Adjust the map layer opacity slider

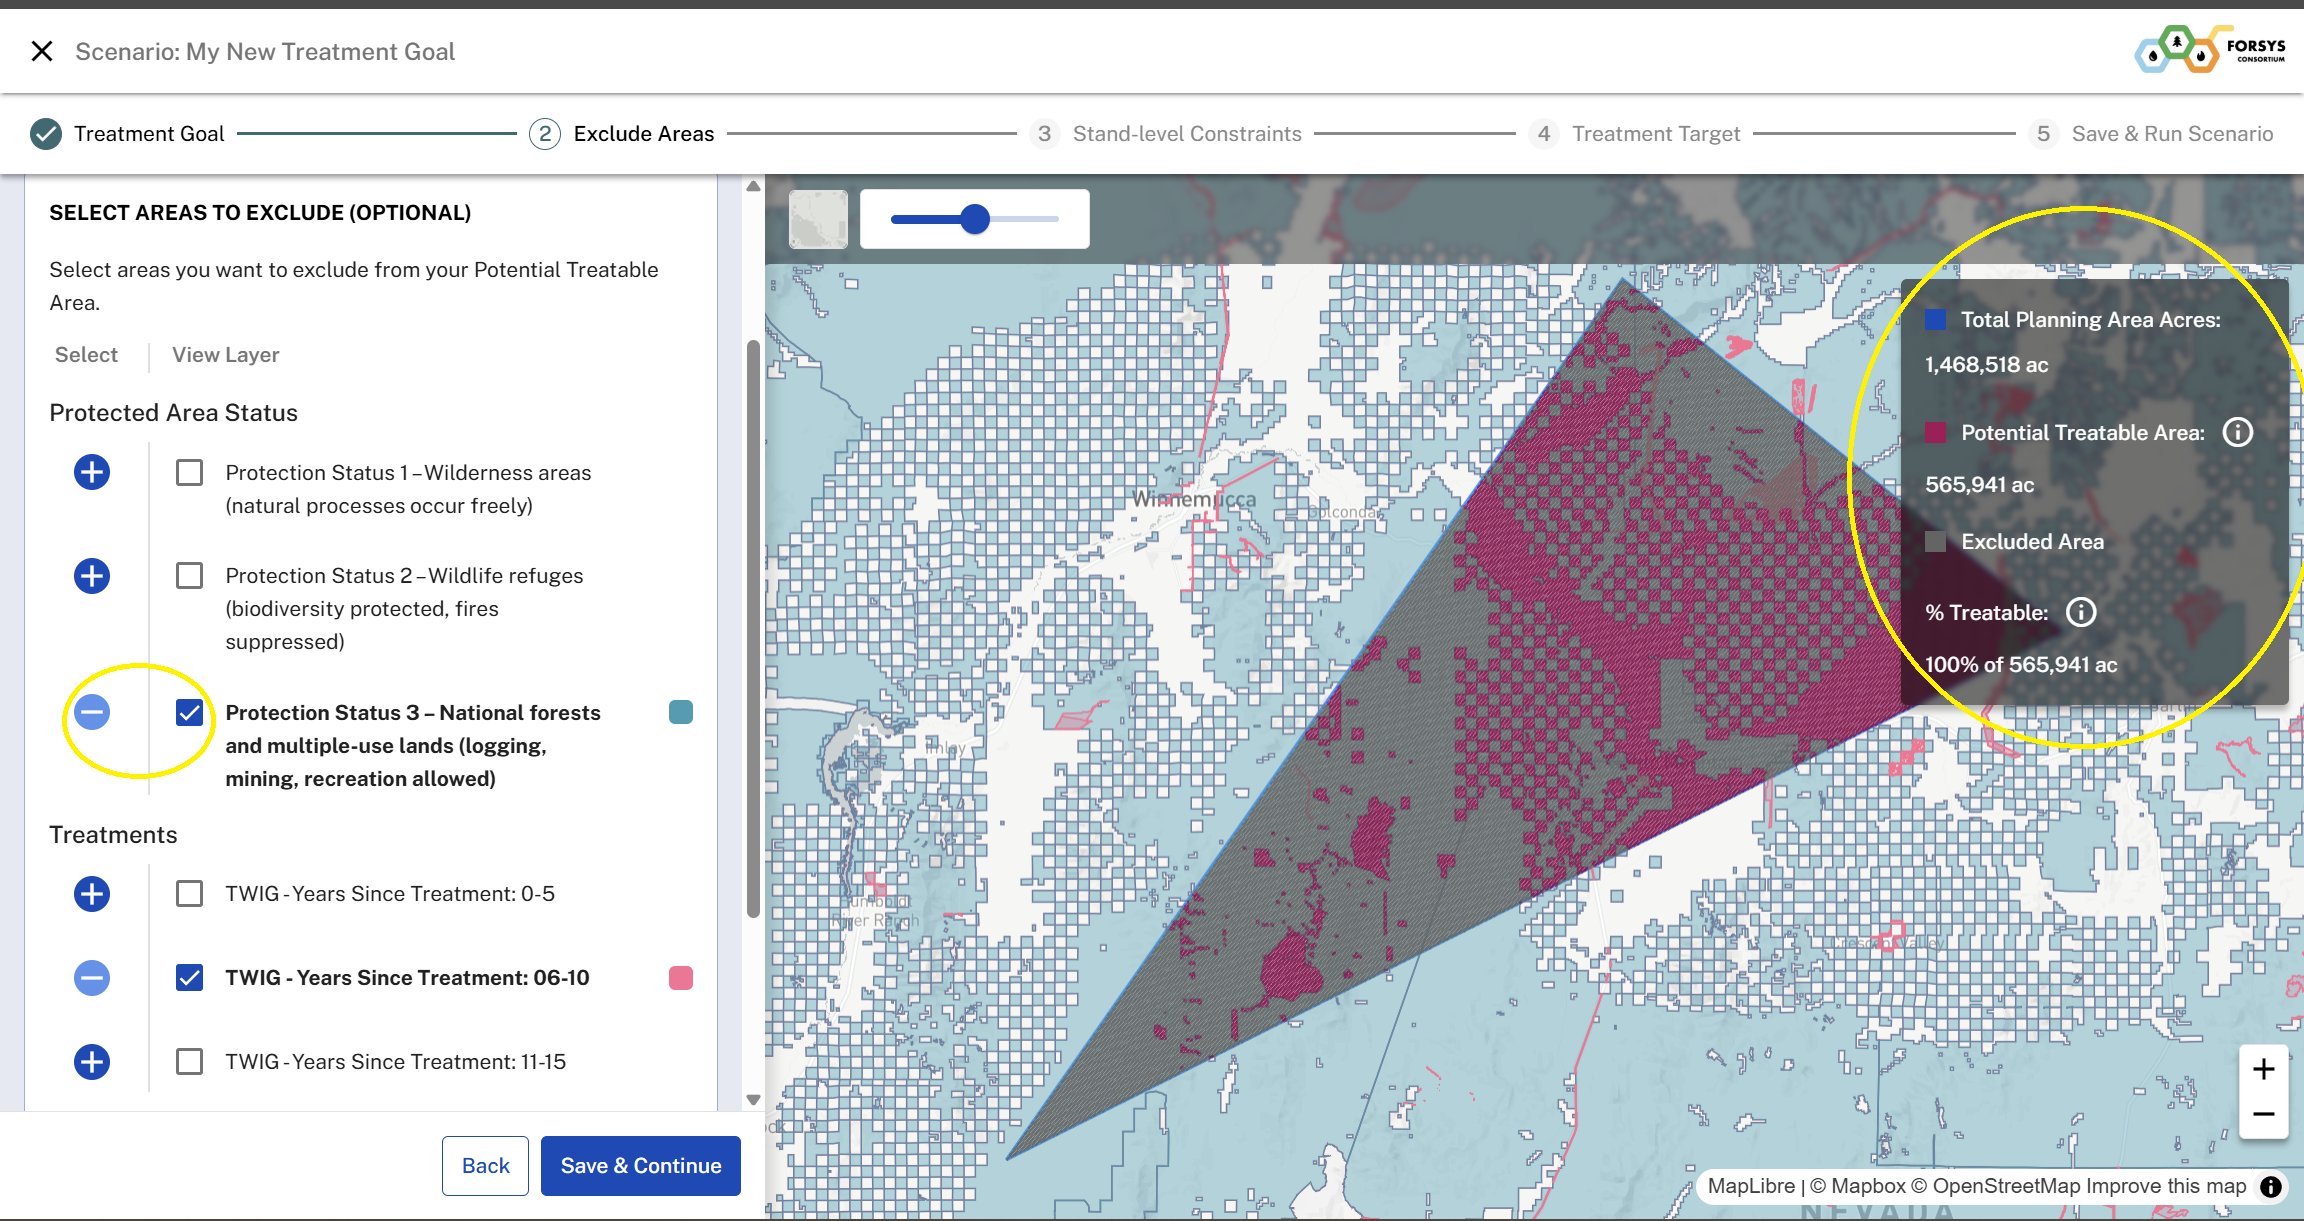point(975,219)
